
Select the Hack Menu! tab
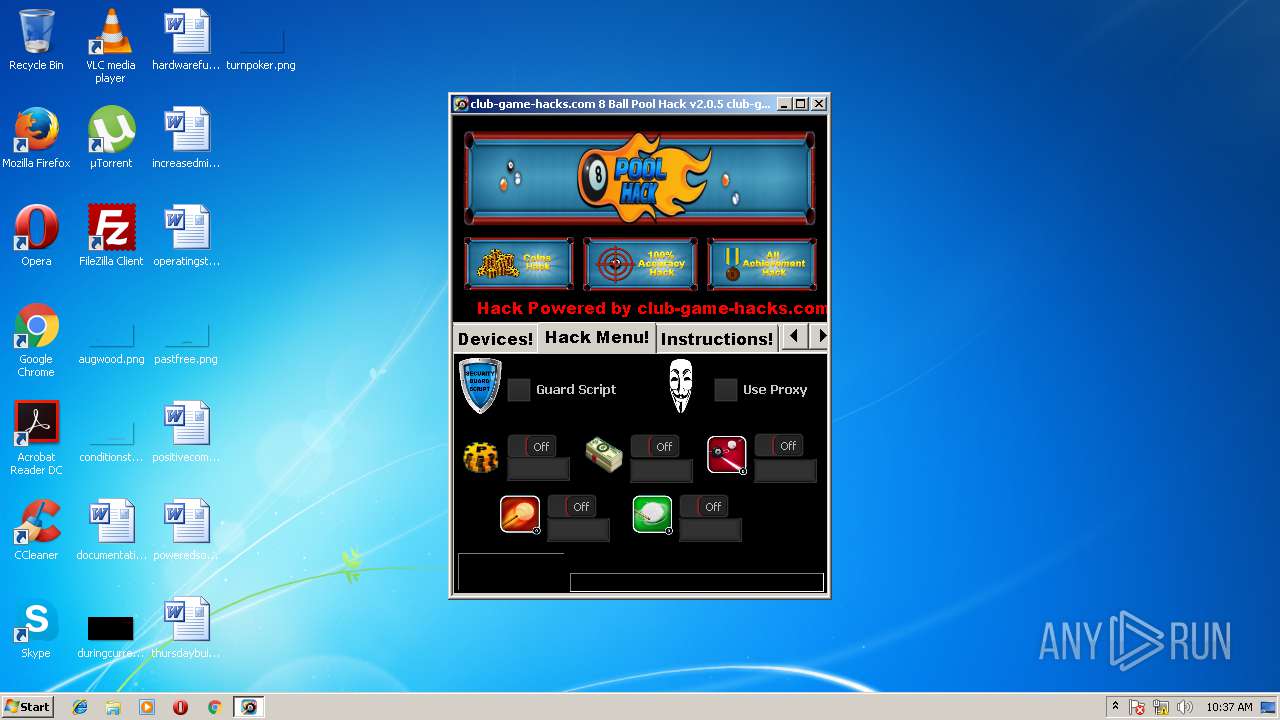click(597, 337)
